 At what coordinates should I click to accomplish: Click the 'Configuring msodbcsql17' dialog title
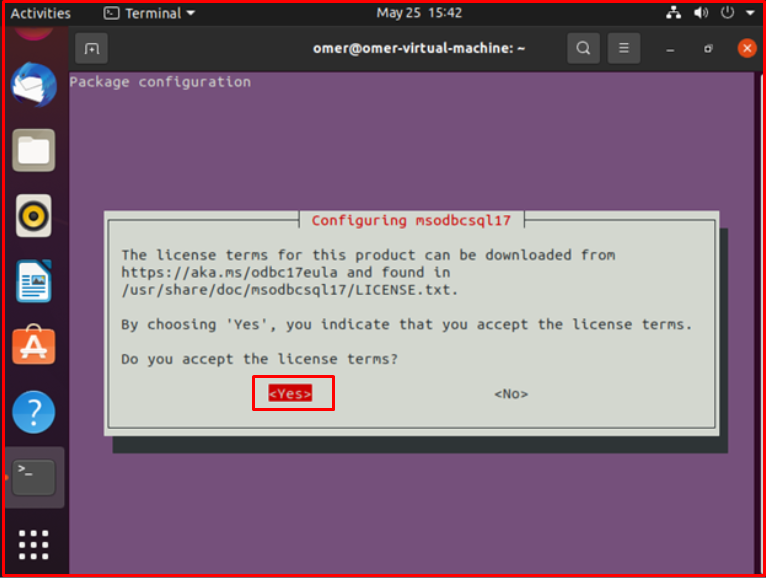(x=411, y=220)
